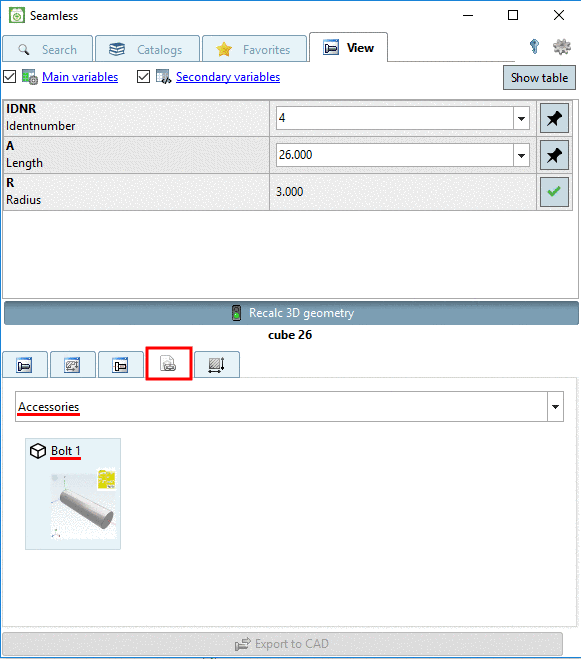Click the Radius value 3.000
This screenshot has height=659, width=581.
[290, 192]
